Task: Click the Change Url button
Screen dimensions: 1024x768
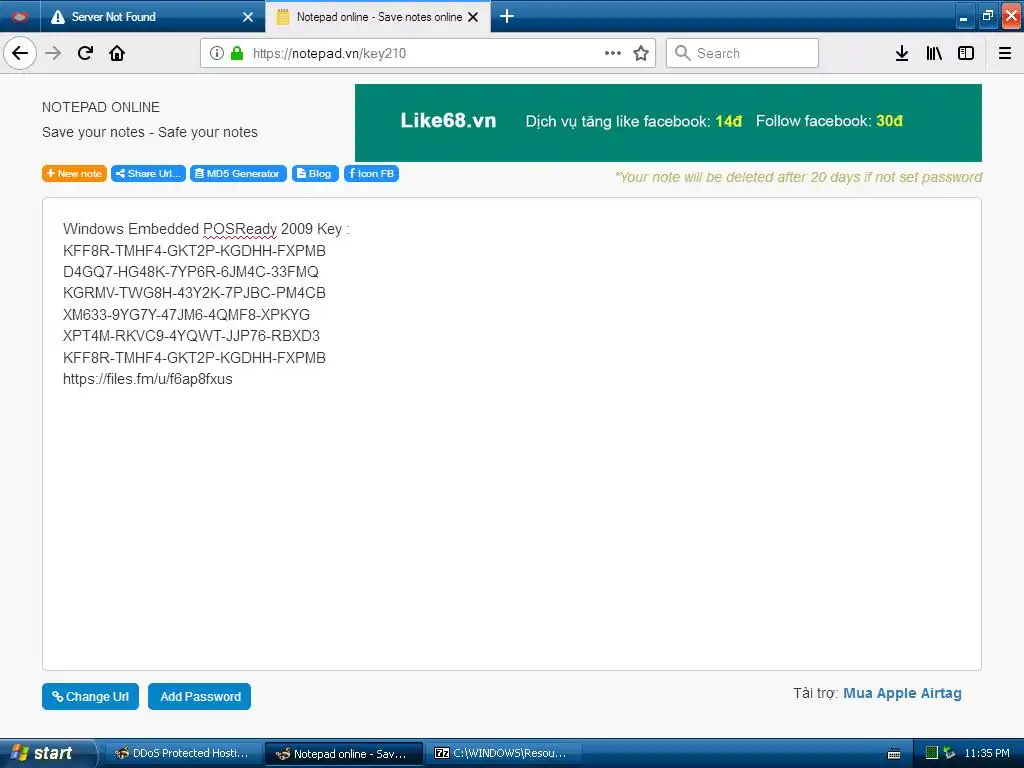Action: pyautogui.click(x=90, y=696)
